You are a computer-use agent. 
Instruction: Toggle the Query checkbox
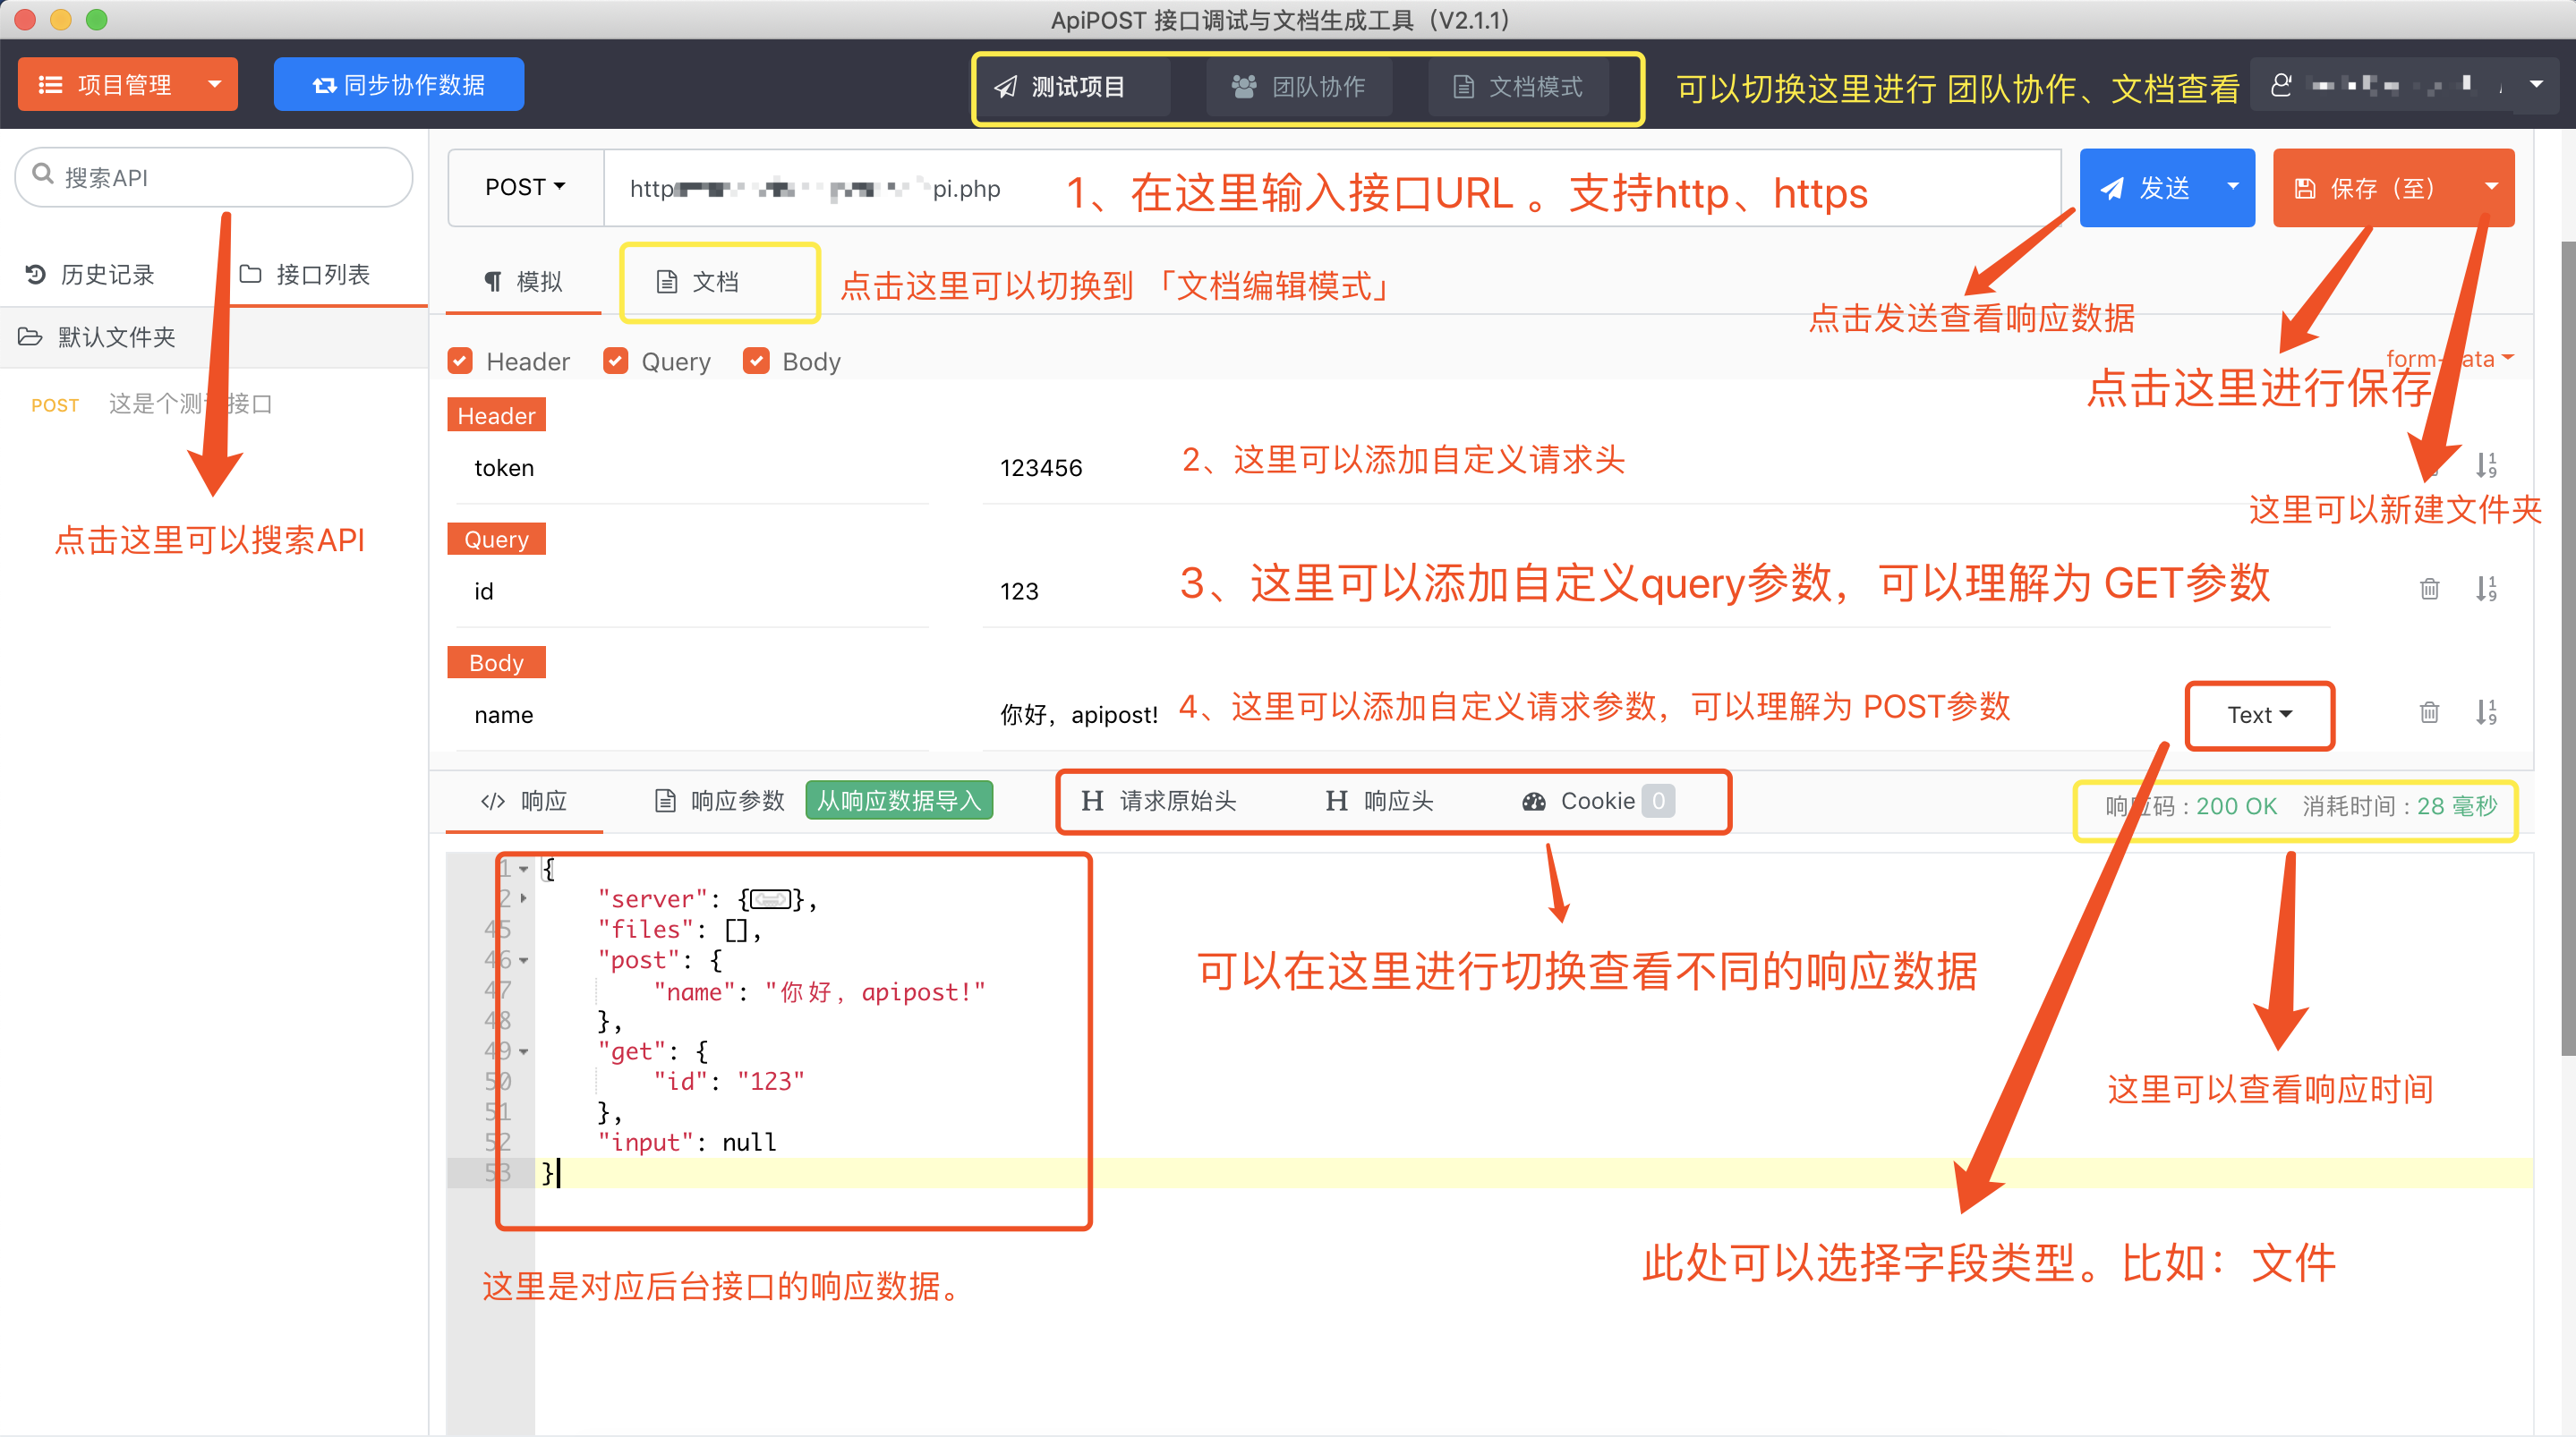[616, 361]
